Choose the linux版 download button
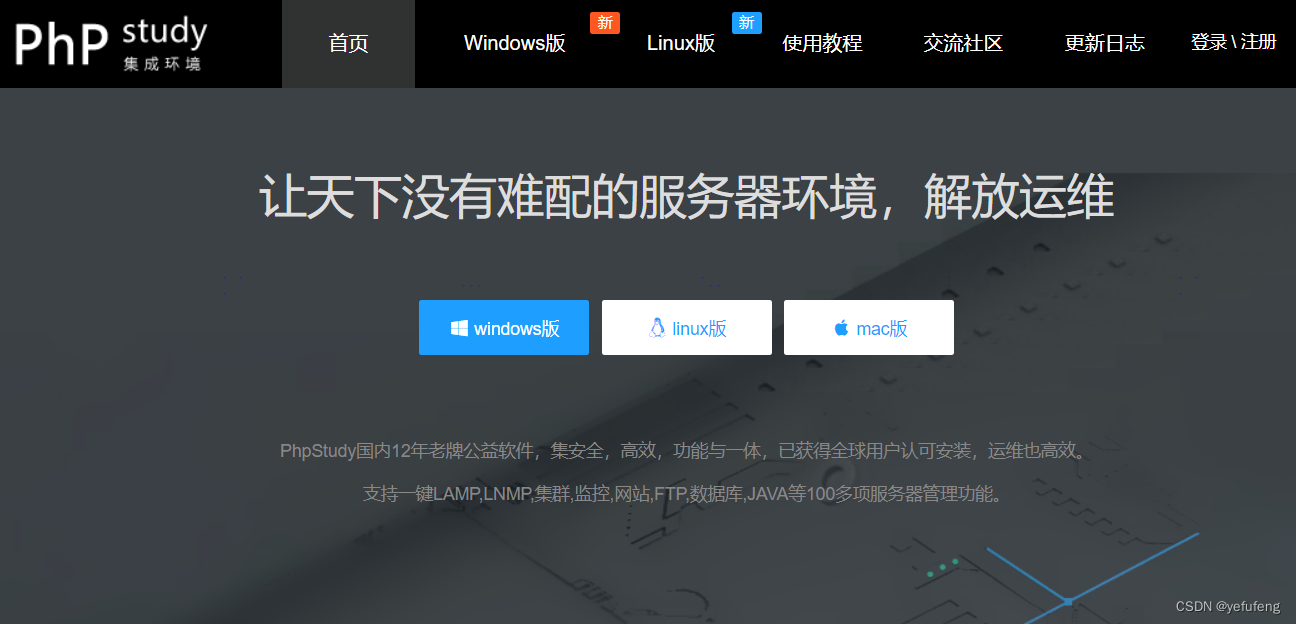 [687, 328]
